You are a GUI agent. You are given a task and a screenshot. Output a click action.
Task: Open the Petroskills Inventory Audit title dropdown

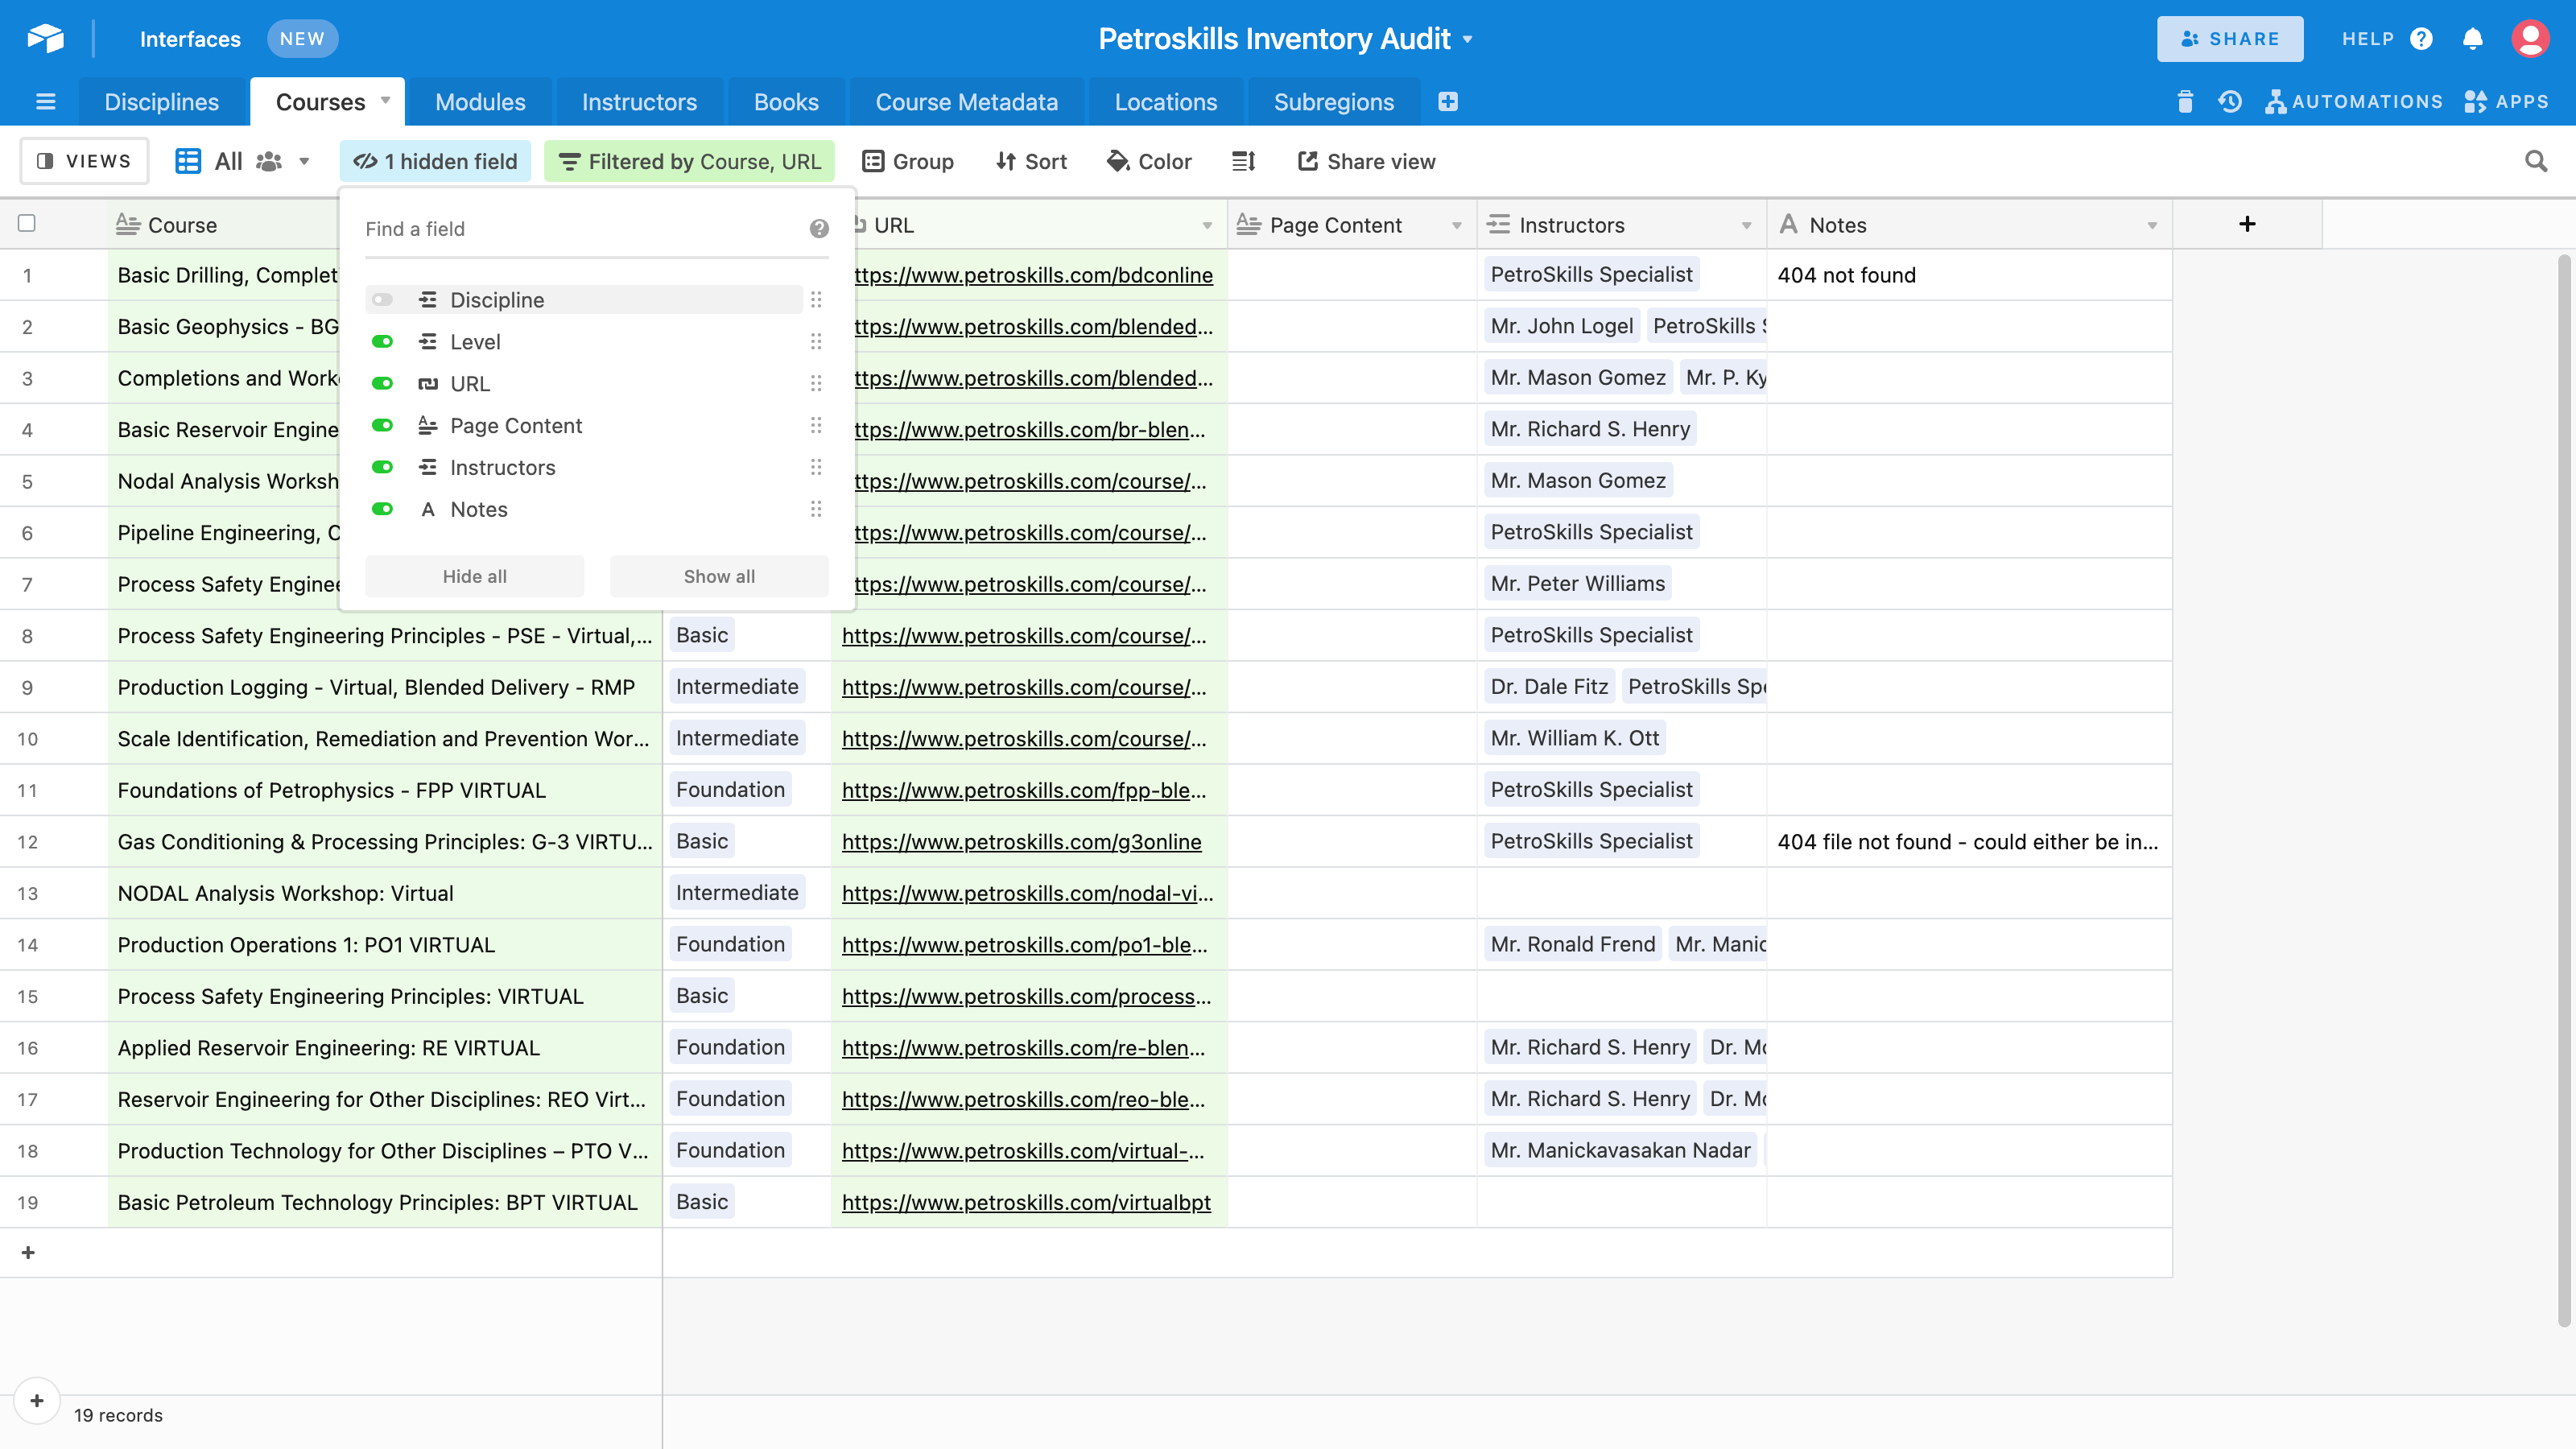point(1468,40)
